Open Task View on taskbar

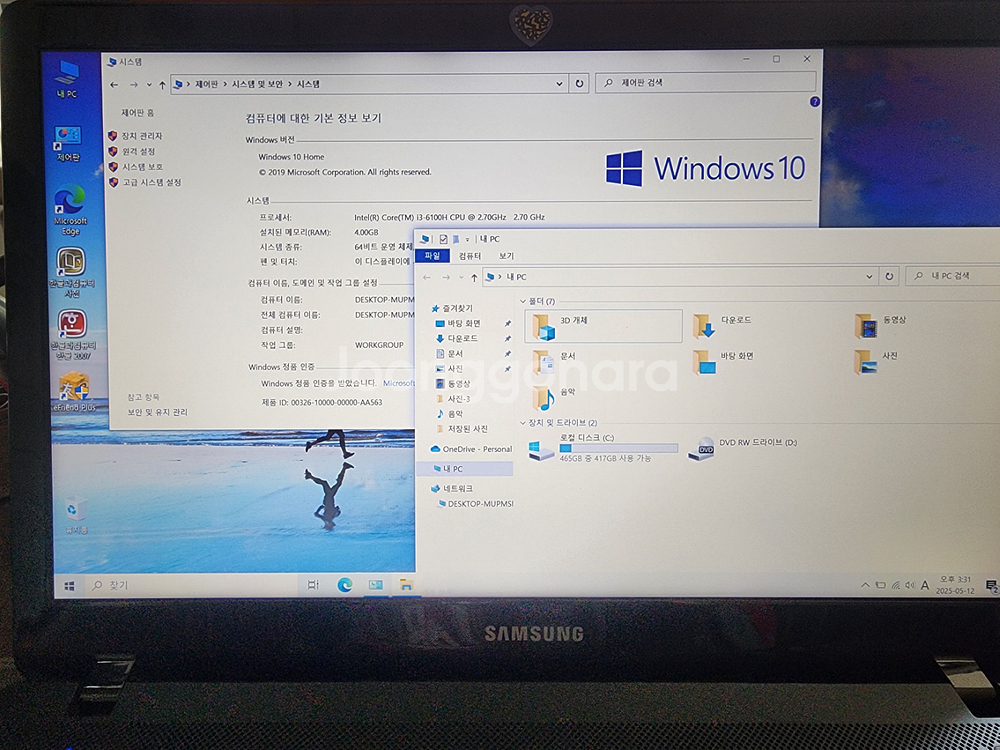point(313,585)
